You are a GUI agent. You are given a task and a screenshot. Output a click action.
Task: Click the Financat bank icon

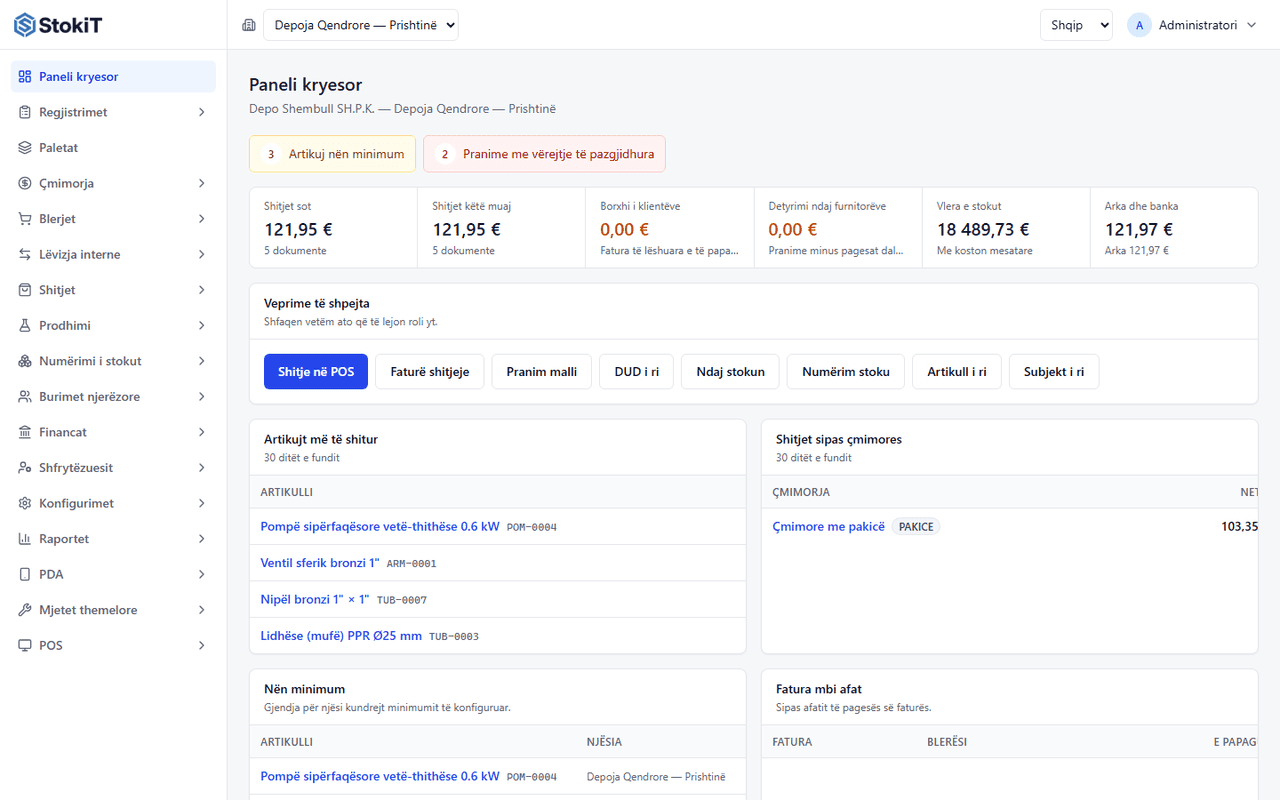pos(25,432)
